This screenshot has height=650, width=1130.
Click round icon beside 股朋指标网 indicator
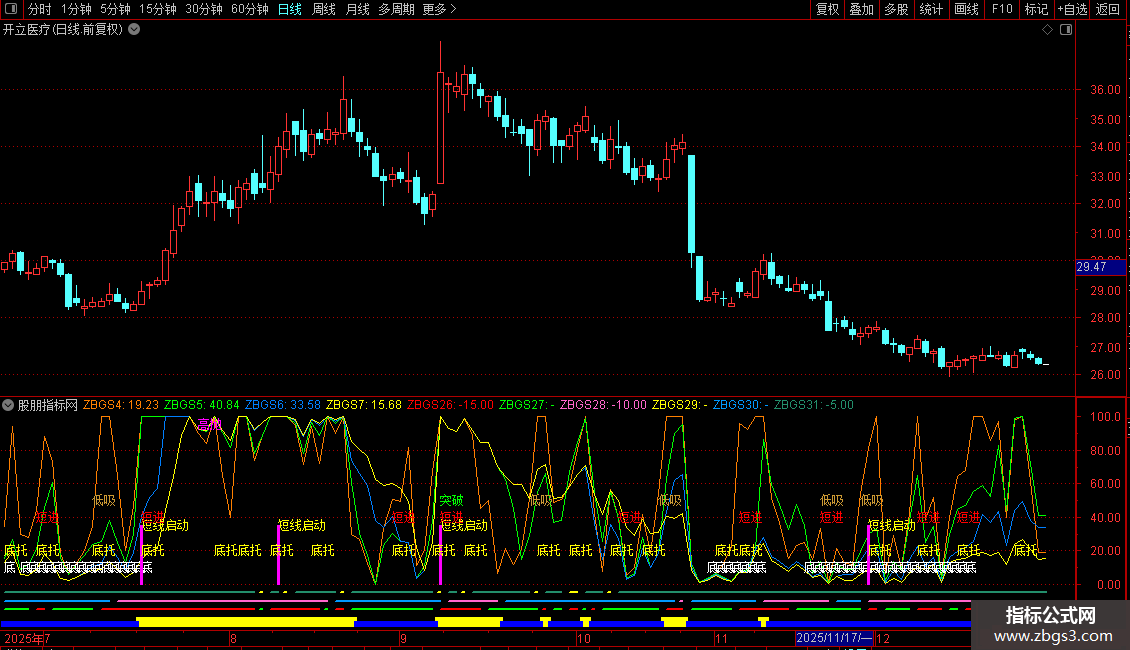pos(8,405)
